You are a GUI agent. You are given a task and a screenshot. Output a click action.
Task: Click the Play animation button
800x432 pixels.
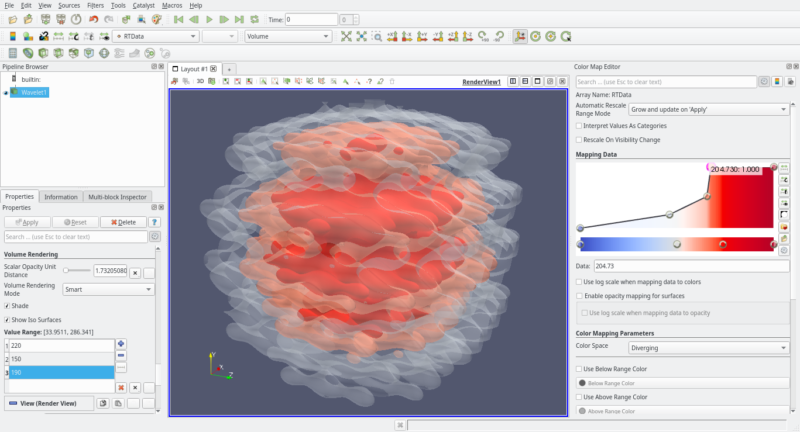(x=209, y=19)
